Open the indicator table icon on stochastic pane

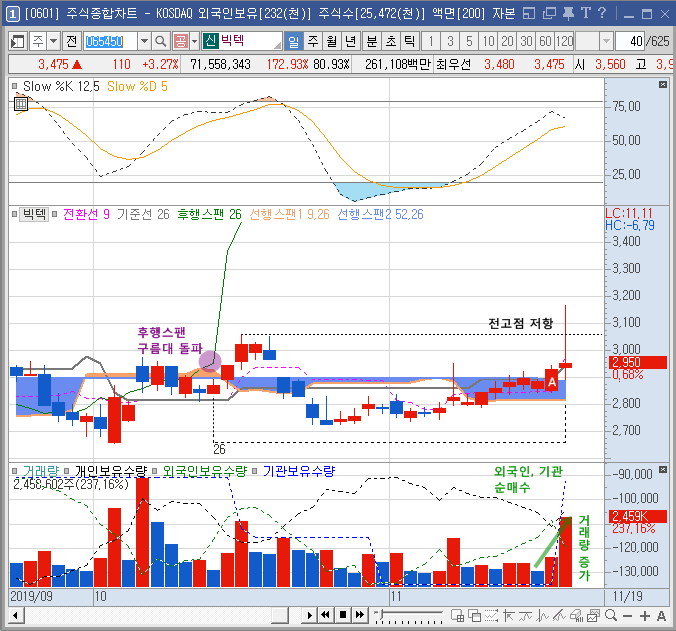click(x=20, y=103)
